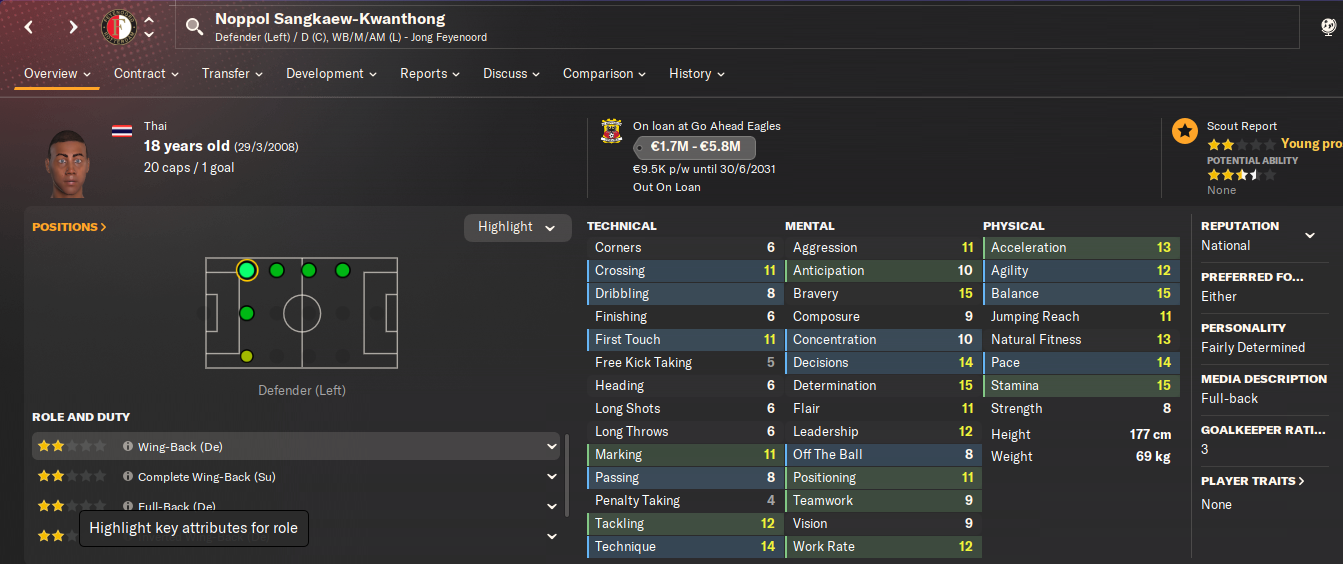Image resolution: width=1343 pixels, height=564 pixels.
Task: Click the Feyenoord club badge
Action: point(118,27)
